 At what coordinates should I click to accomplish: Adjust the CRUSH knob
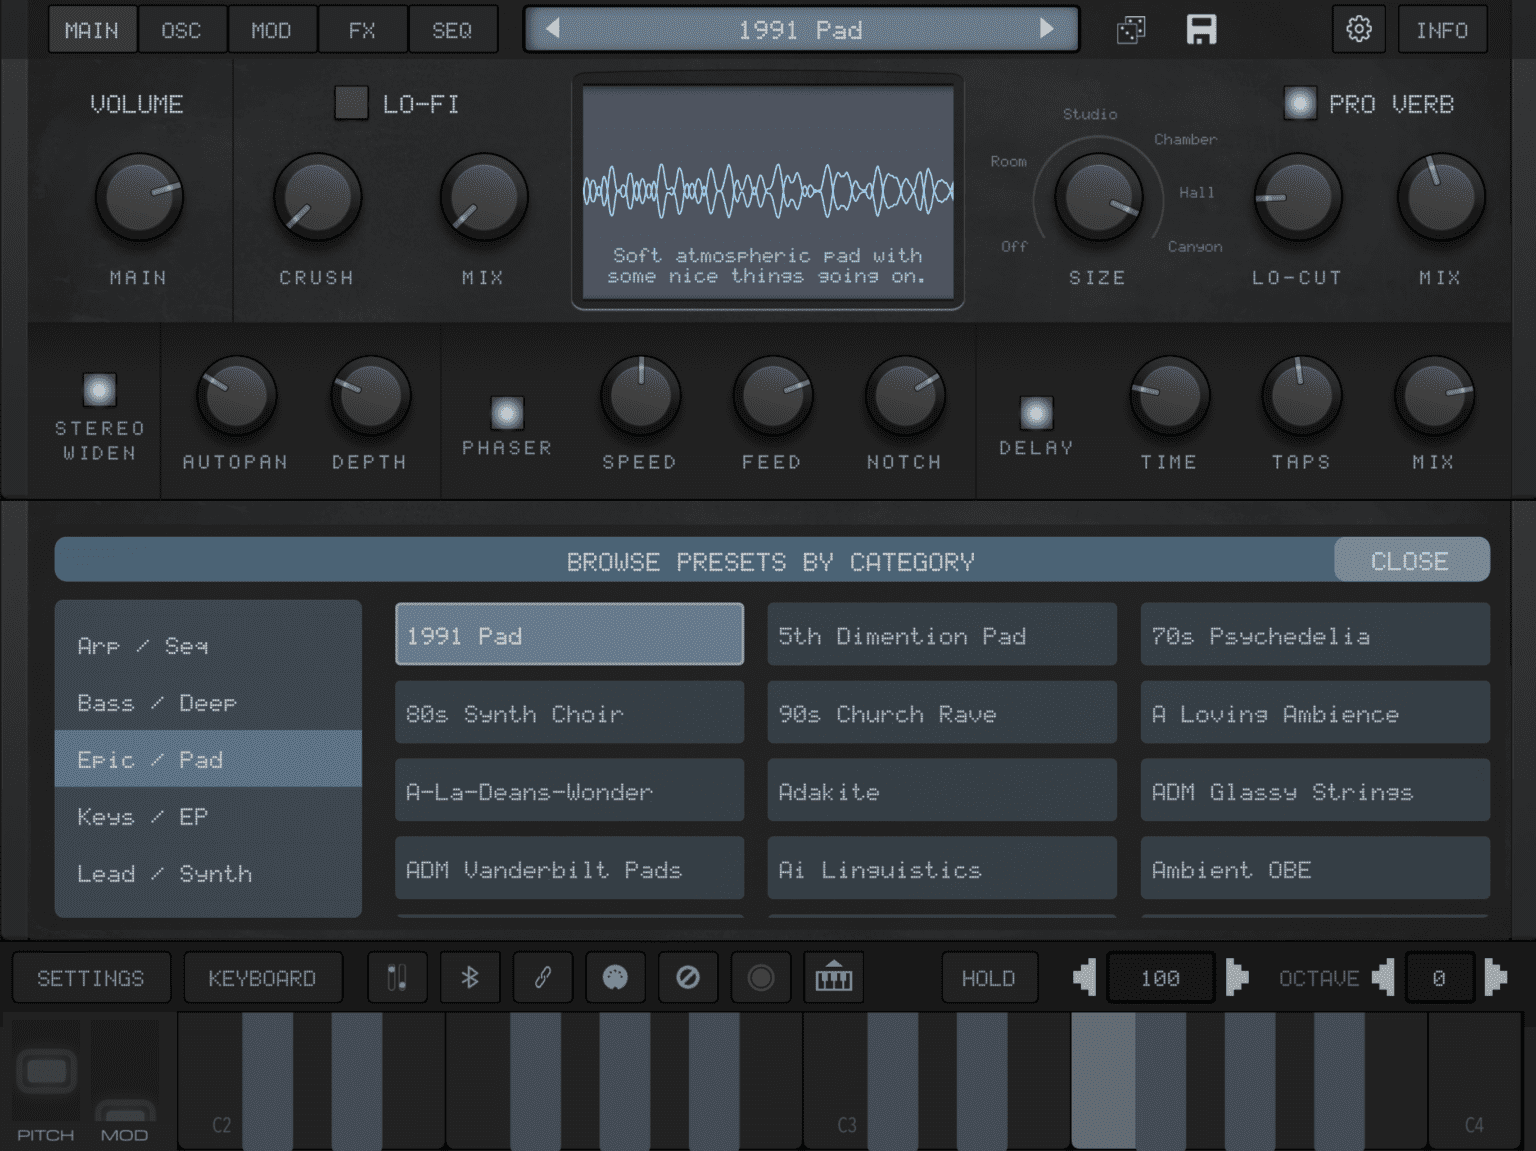click(x=317, y=198)
